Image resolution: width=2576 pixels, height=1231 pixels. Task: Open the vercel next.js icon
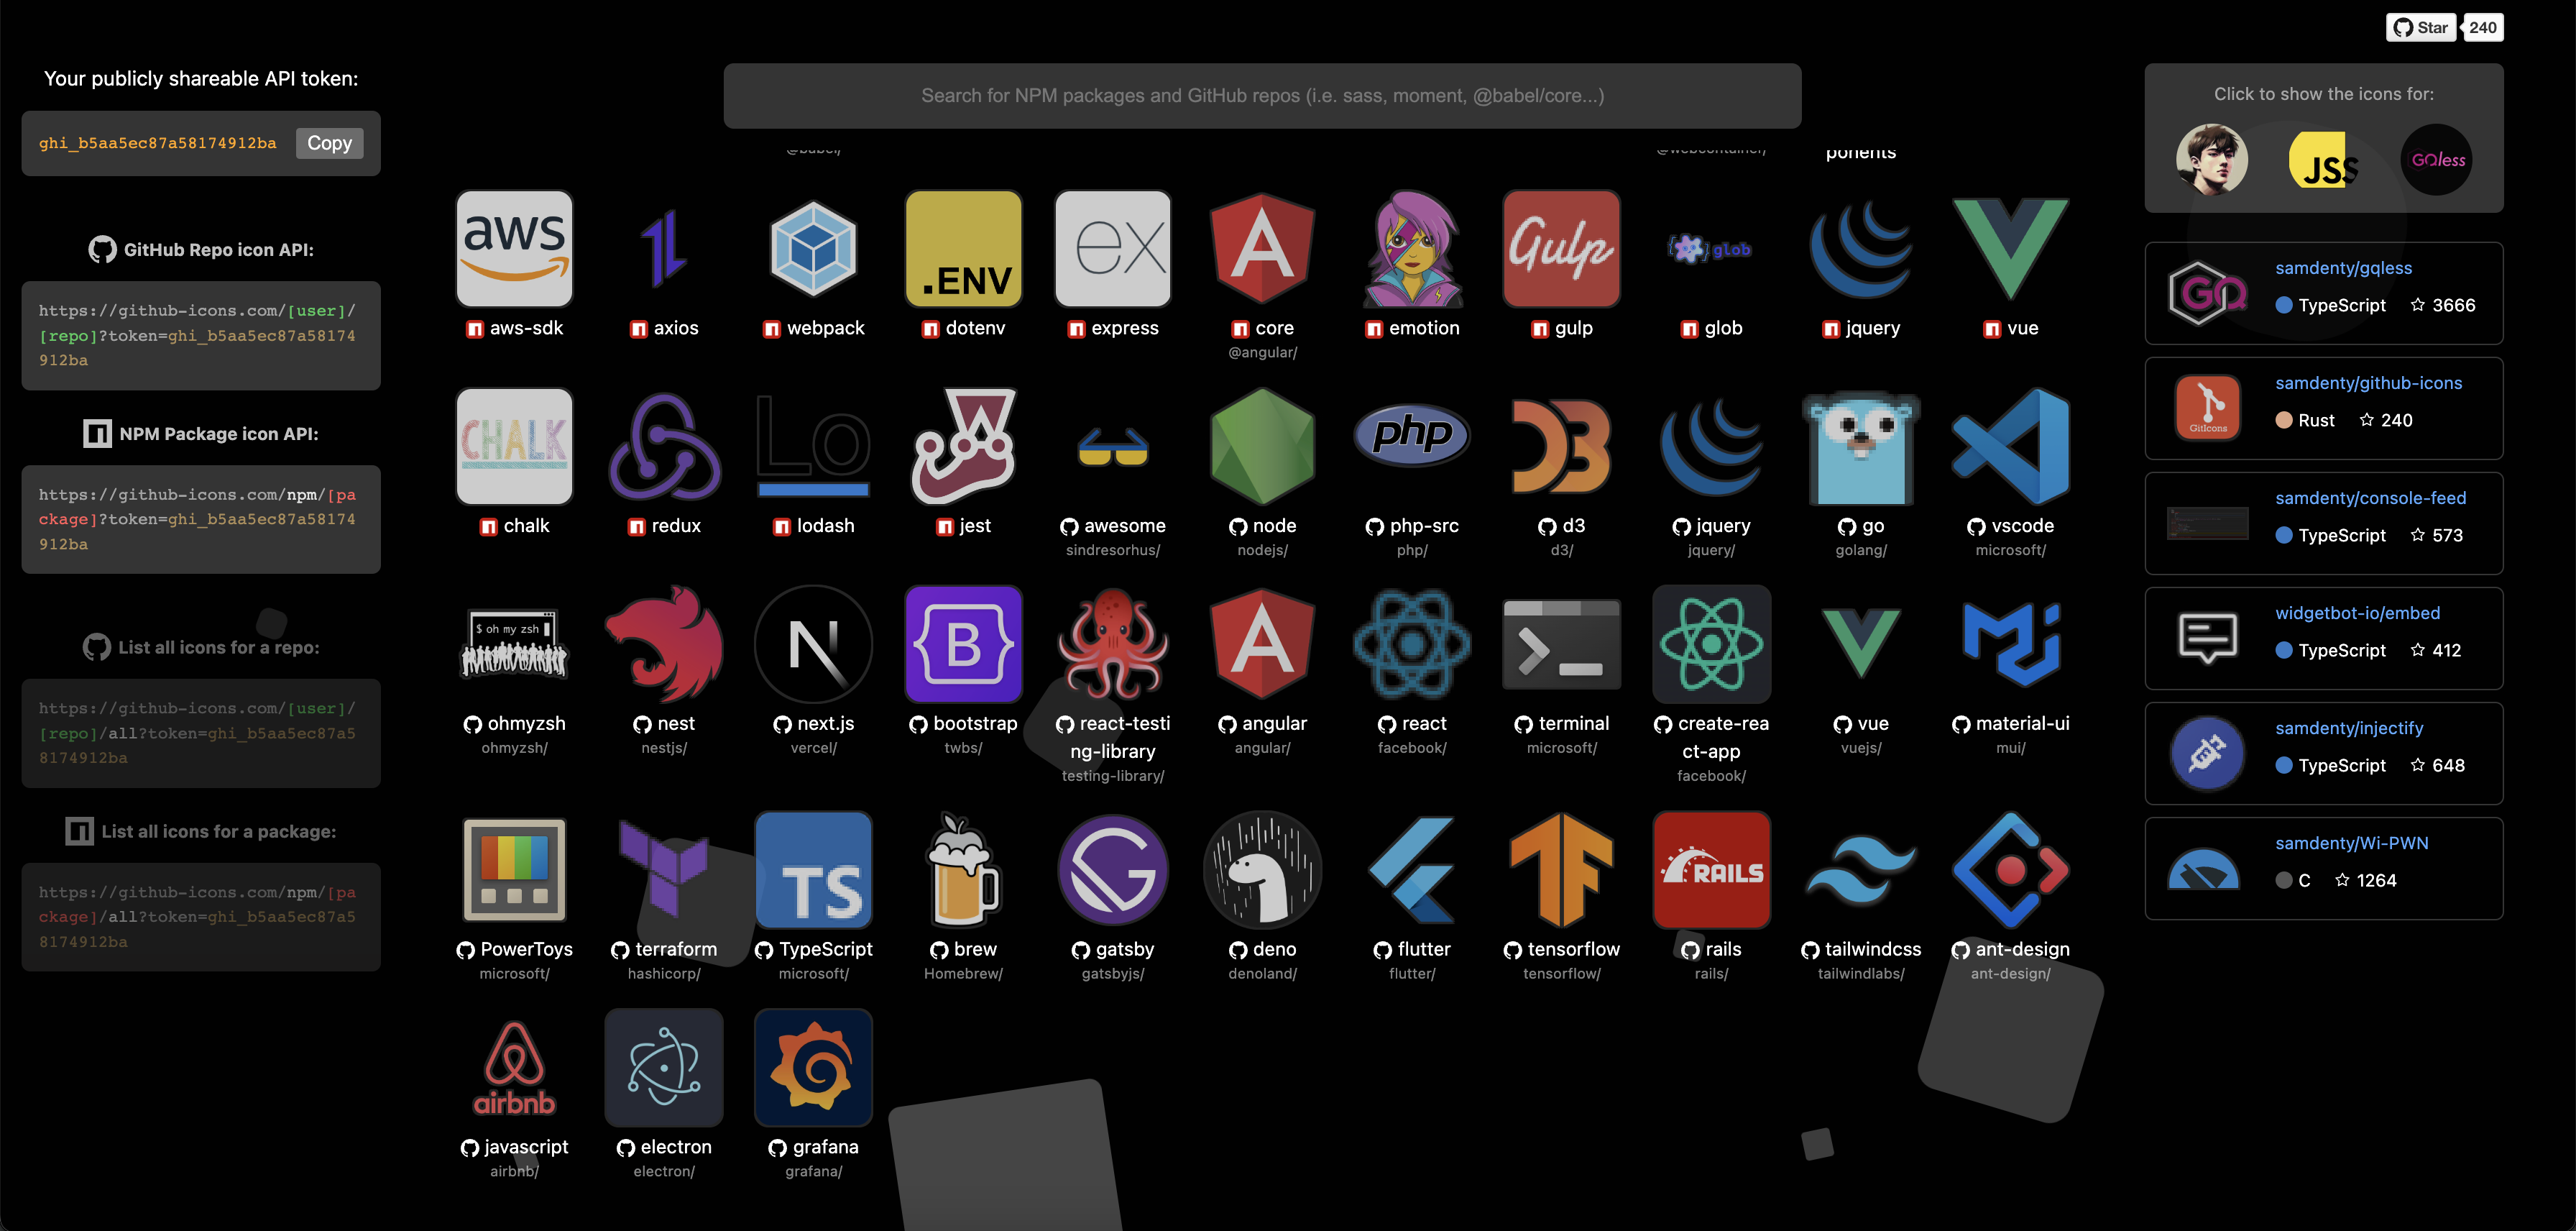click(x=813, y=644)
